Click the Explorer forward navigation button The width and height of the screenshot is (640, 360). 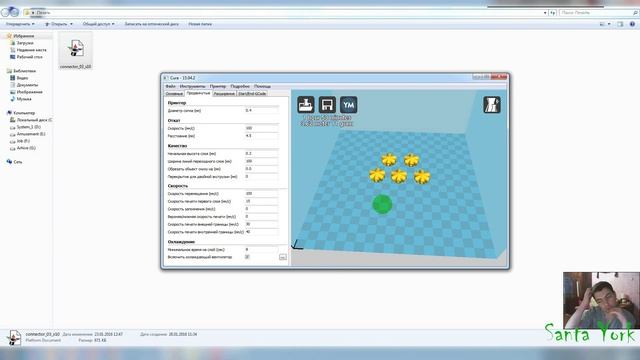pos(14,12)
